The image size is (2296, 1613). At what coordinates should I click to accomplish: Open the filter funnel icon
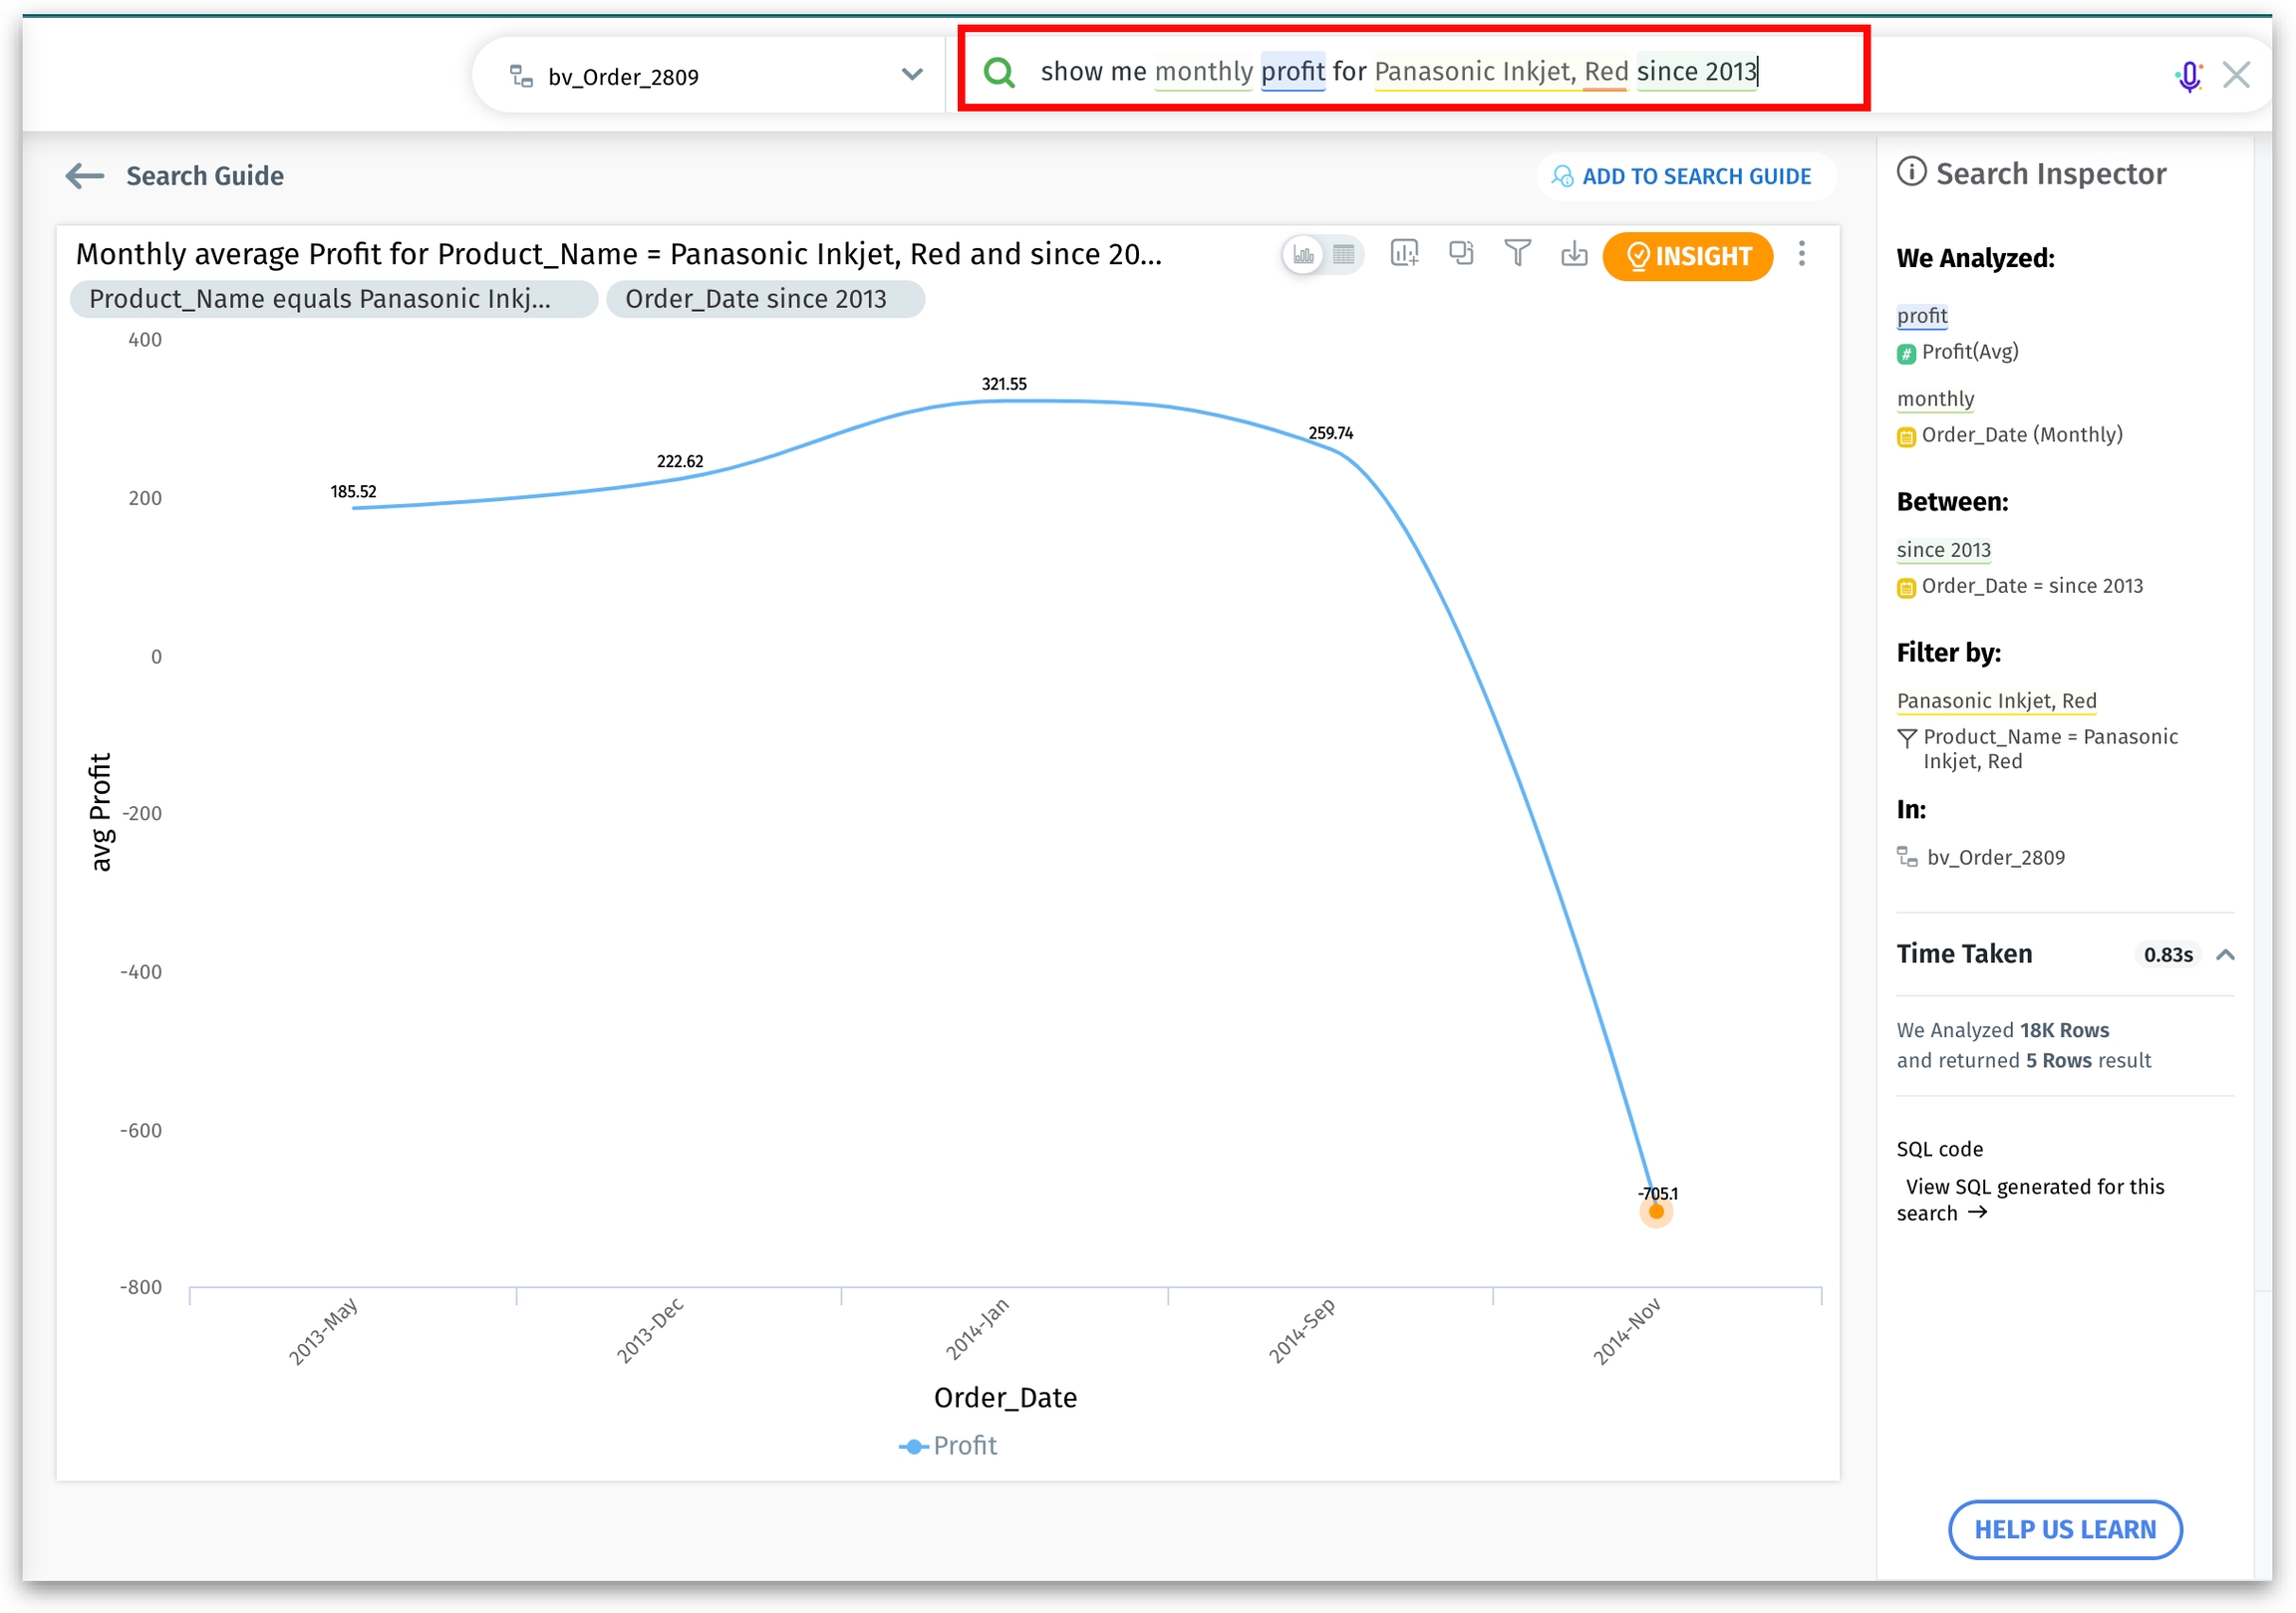point(1517,254)
